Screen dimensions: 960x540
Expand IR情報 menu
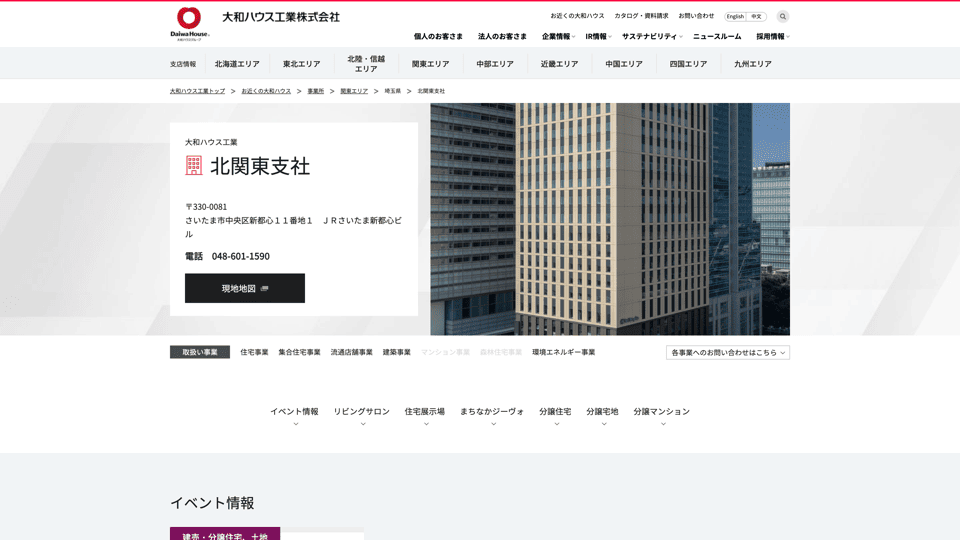(598, 37)
